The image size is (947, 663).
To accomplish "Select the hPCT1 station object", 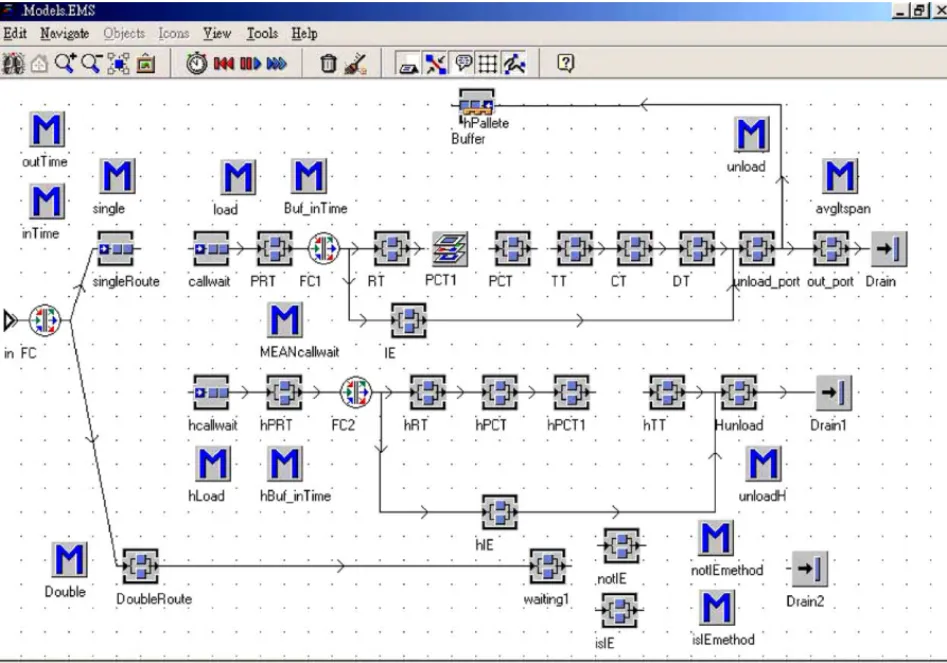I will [571, 392].
